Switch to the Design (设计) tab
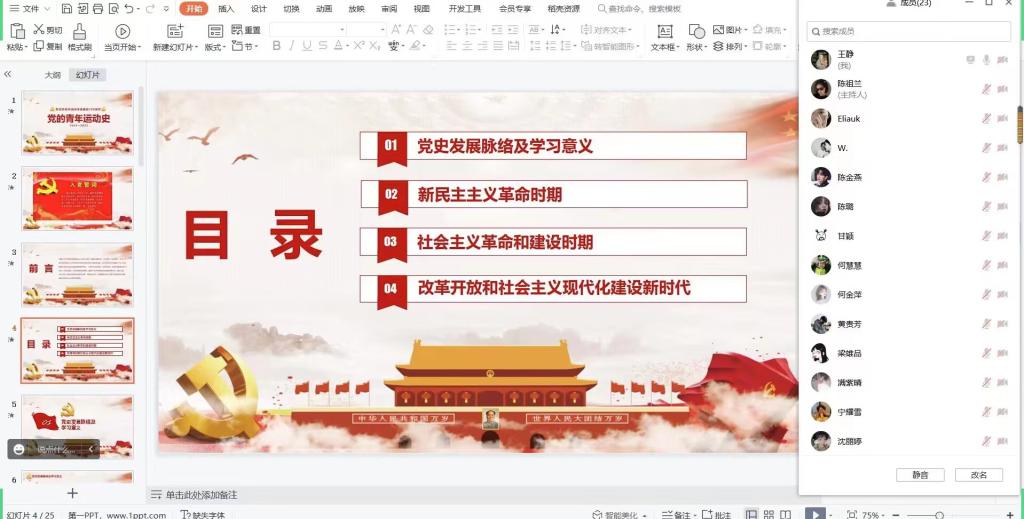 (259, 8)
